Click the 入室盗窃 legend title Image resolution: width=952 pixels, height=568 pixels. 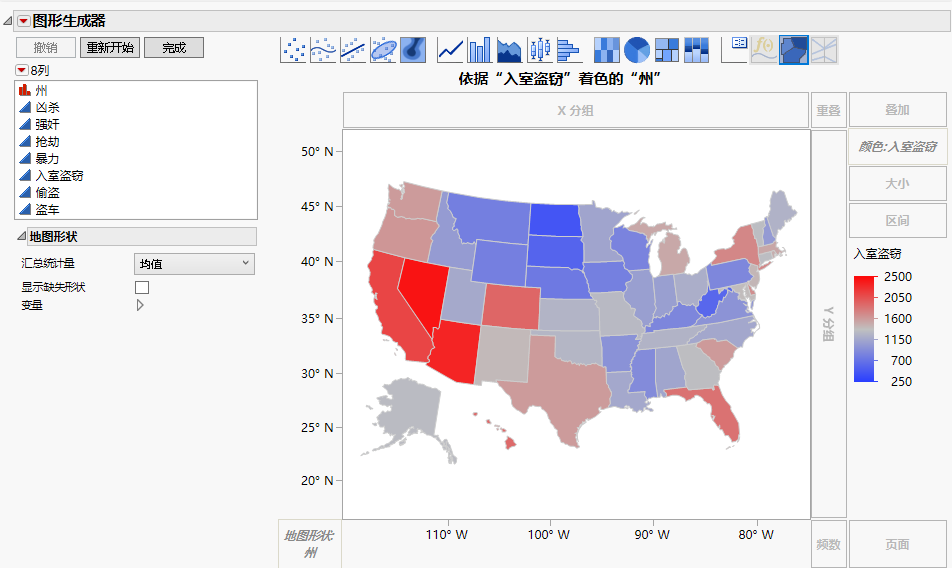[x=877, y=254]
